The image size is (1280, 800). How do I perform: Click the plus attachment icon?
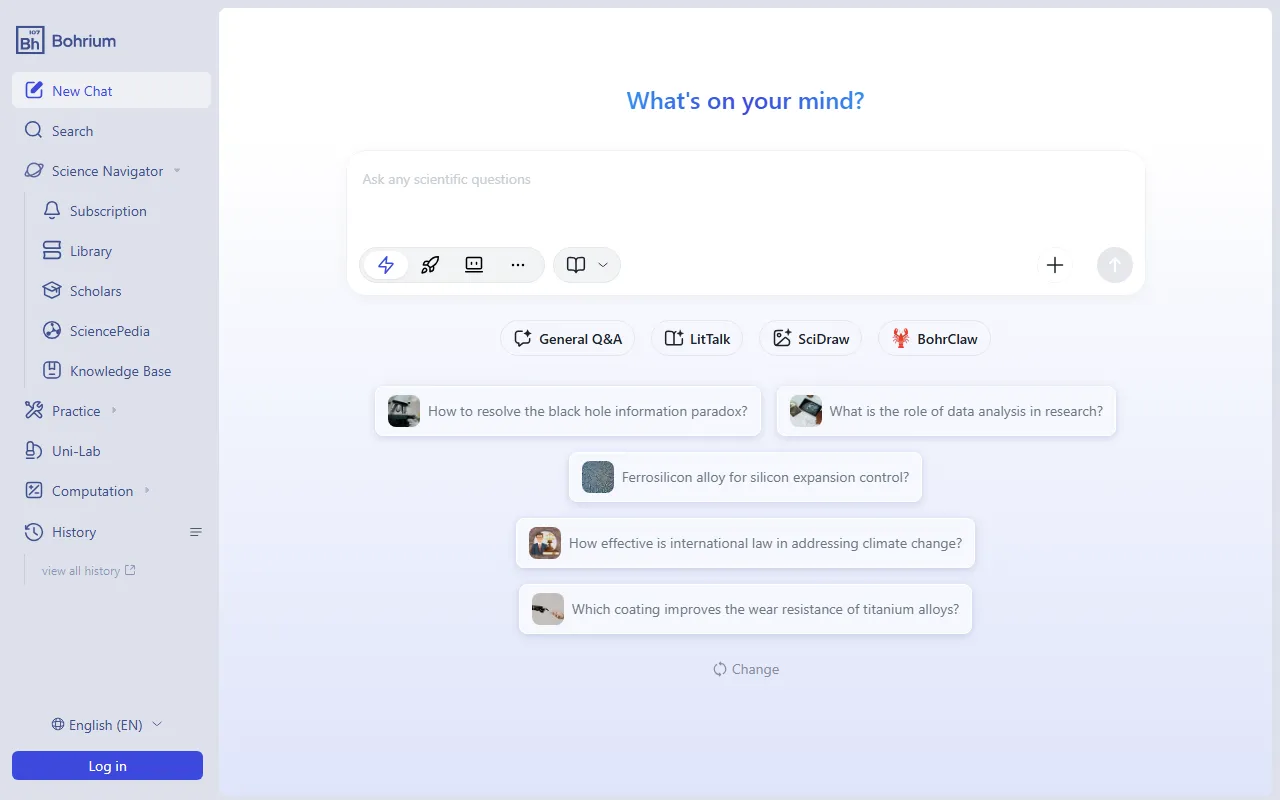(1054, 265)
